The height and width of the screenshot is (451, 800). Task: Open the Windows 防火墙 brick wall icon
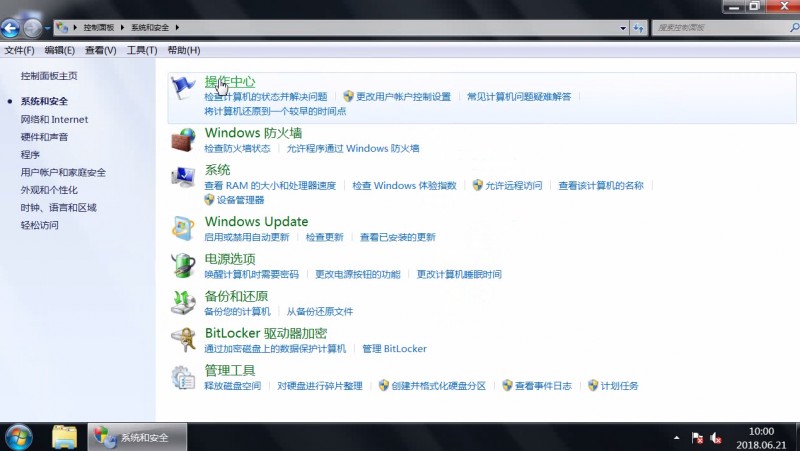click(x=183, y=140)
